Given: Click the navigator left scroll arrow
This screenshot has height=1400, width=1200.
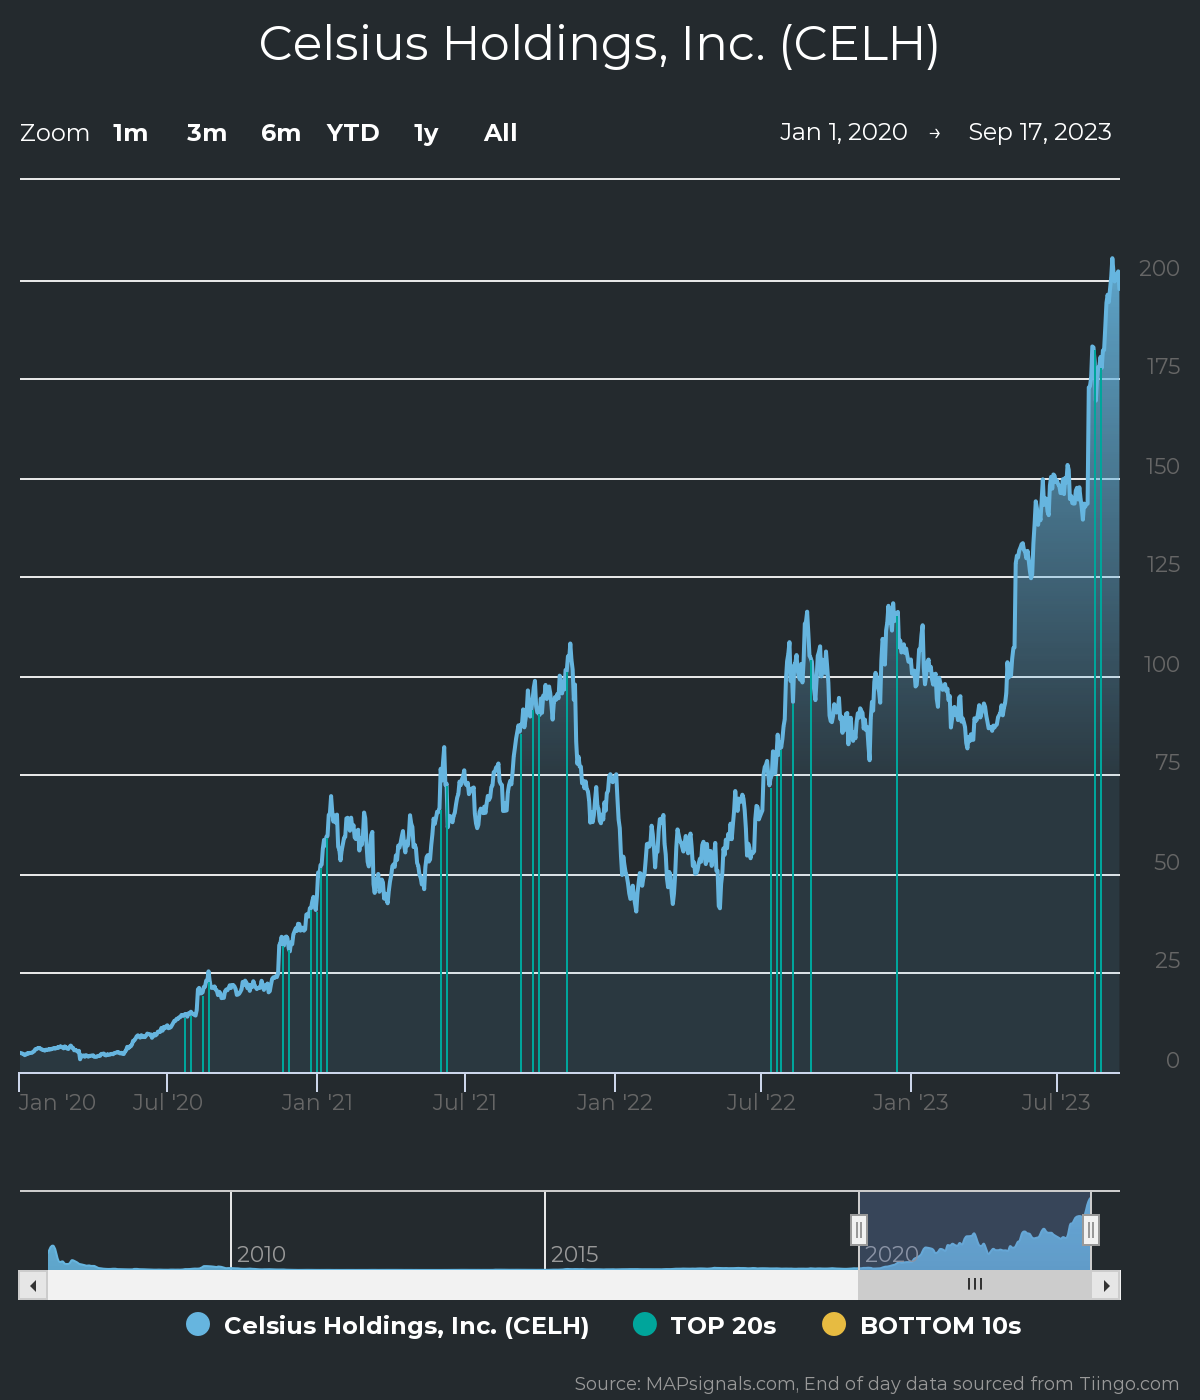Looking at the screenshot, I should click(x=33, y=1285).
